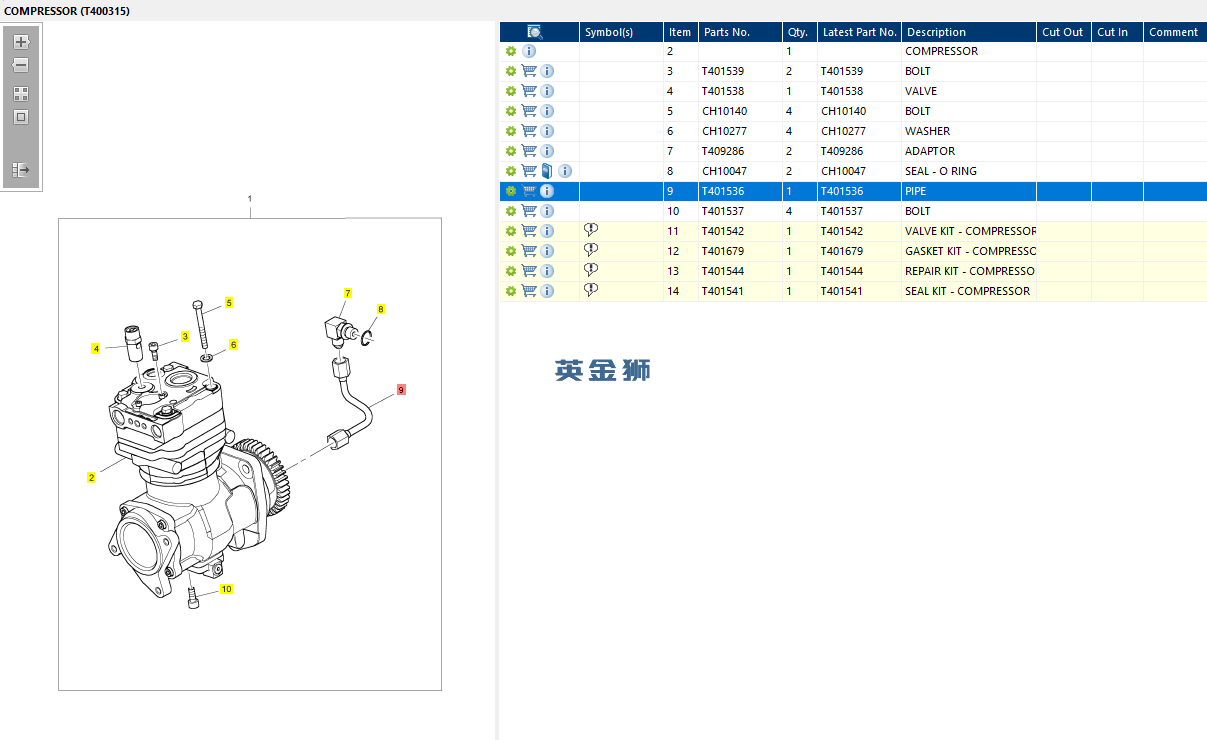Viewport: 1207px width, 740px height.
Task: Add WASHER CH10277 to cart
Action: 529,131
